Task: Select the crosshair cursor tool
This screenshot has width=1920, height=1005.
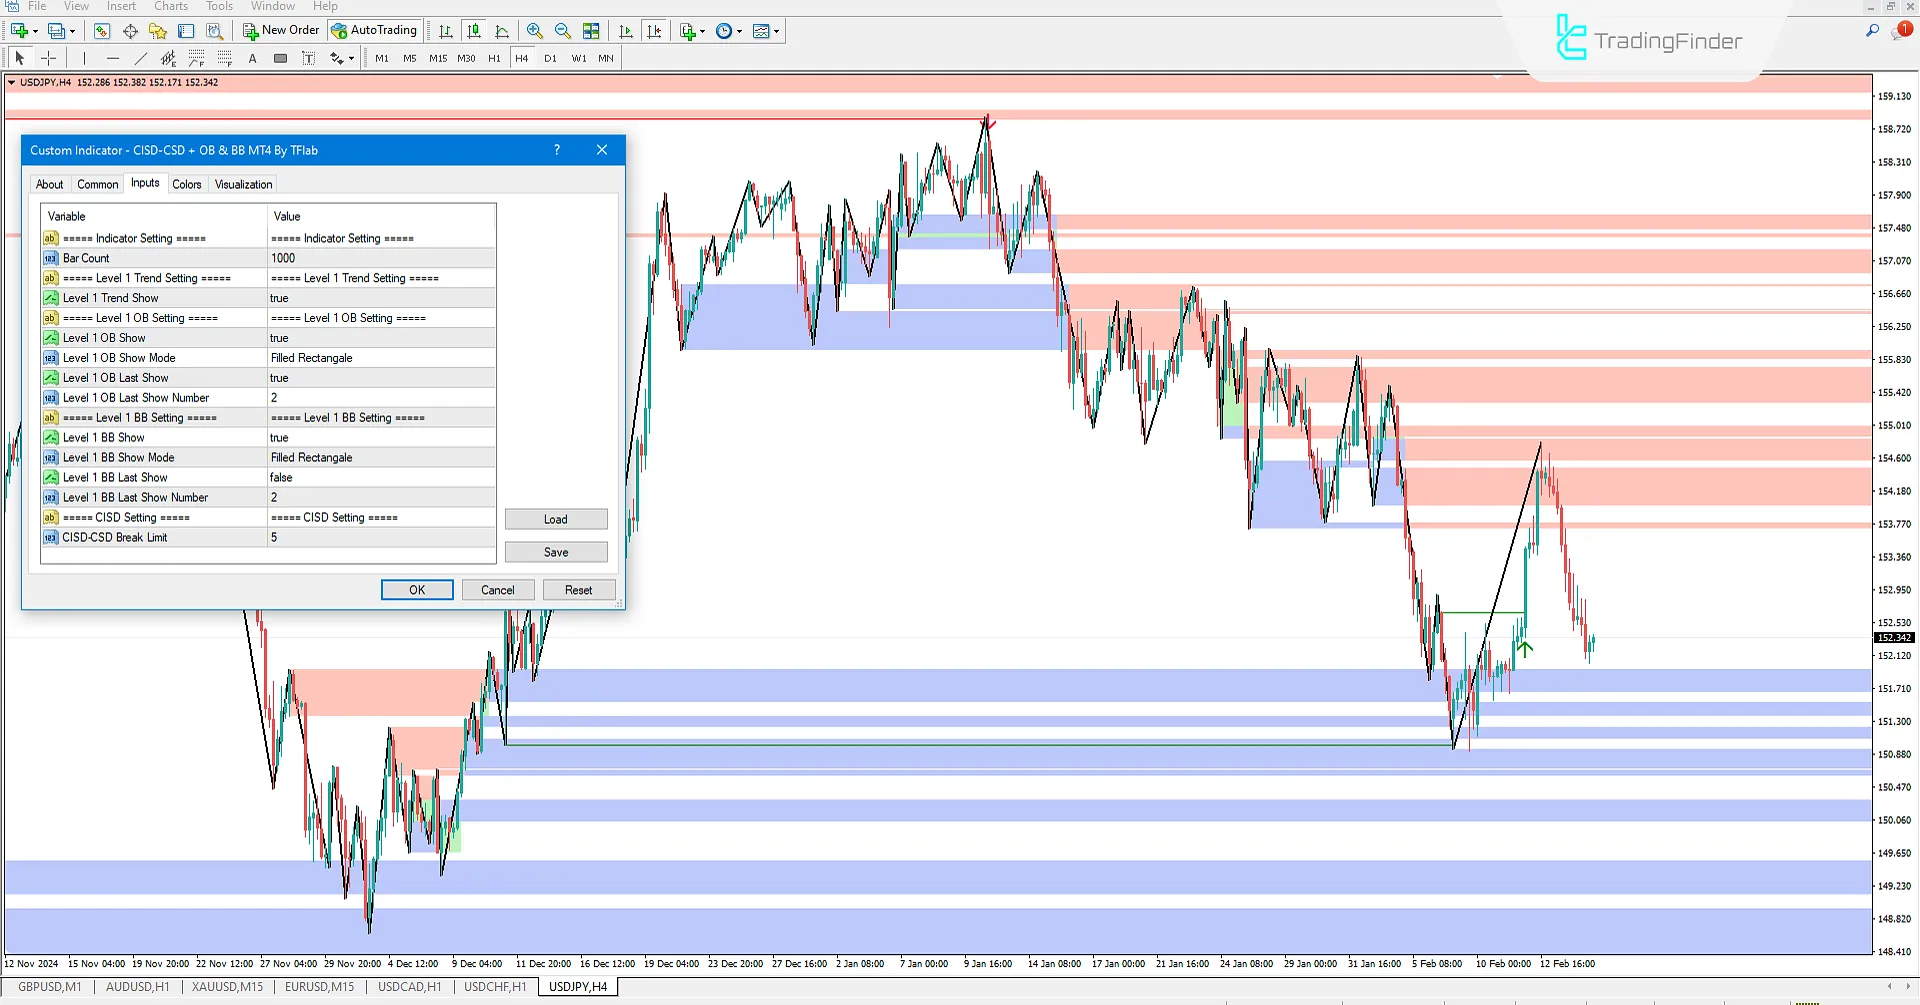Action: (x=48, y=58)
